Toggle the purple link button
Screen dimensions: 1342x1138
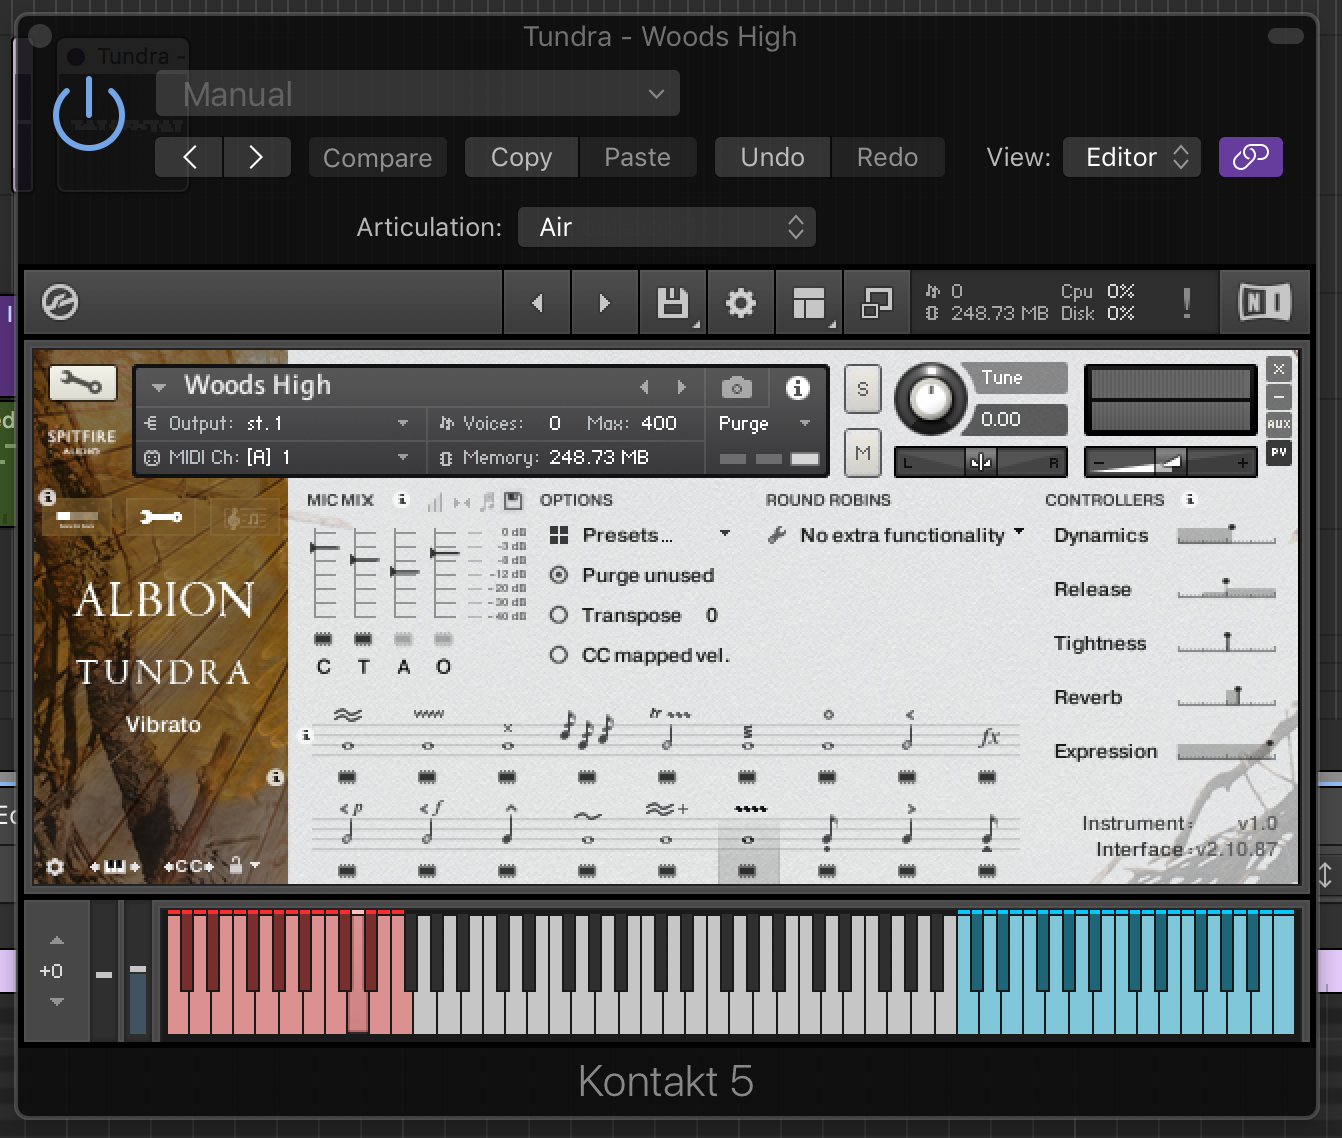coord(1250,157)
